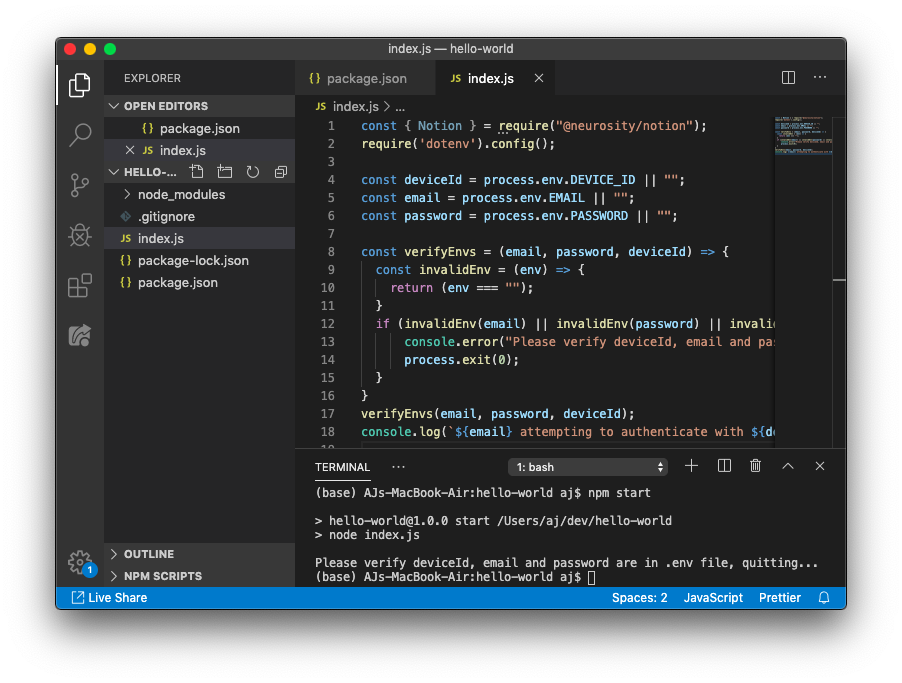
Task: Open the Extensions view
Action: click(80, 286)
